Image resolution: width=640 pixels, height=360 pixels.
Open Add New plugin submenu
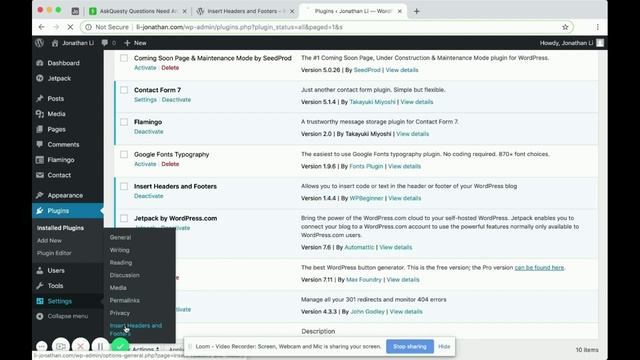(x=49, y=240)
